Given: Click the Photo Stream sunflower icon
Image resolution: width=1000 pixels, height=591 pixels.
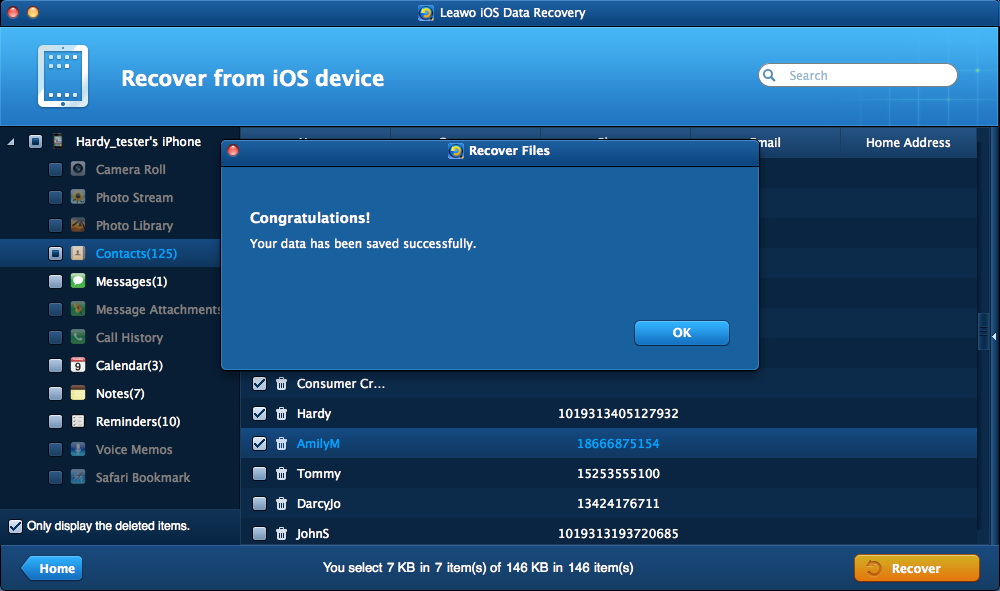Looking at the screenshot, I should click(x=78, y=197).
